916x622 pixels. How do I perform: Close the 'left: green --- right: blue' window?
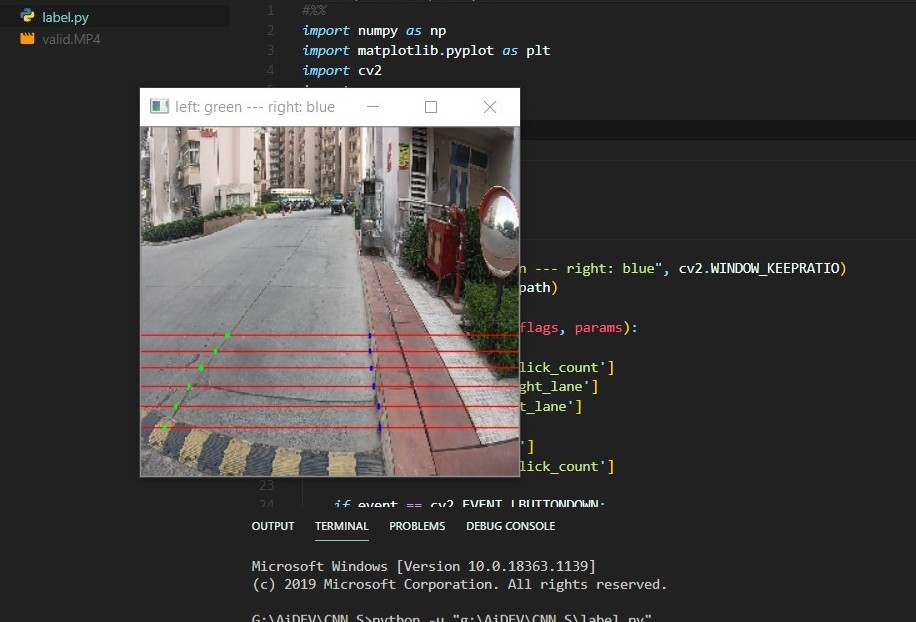click(x=490, y=107)
